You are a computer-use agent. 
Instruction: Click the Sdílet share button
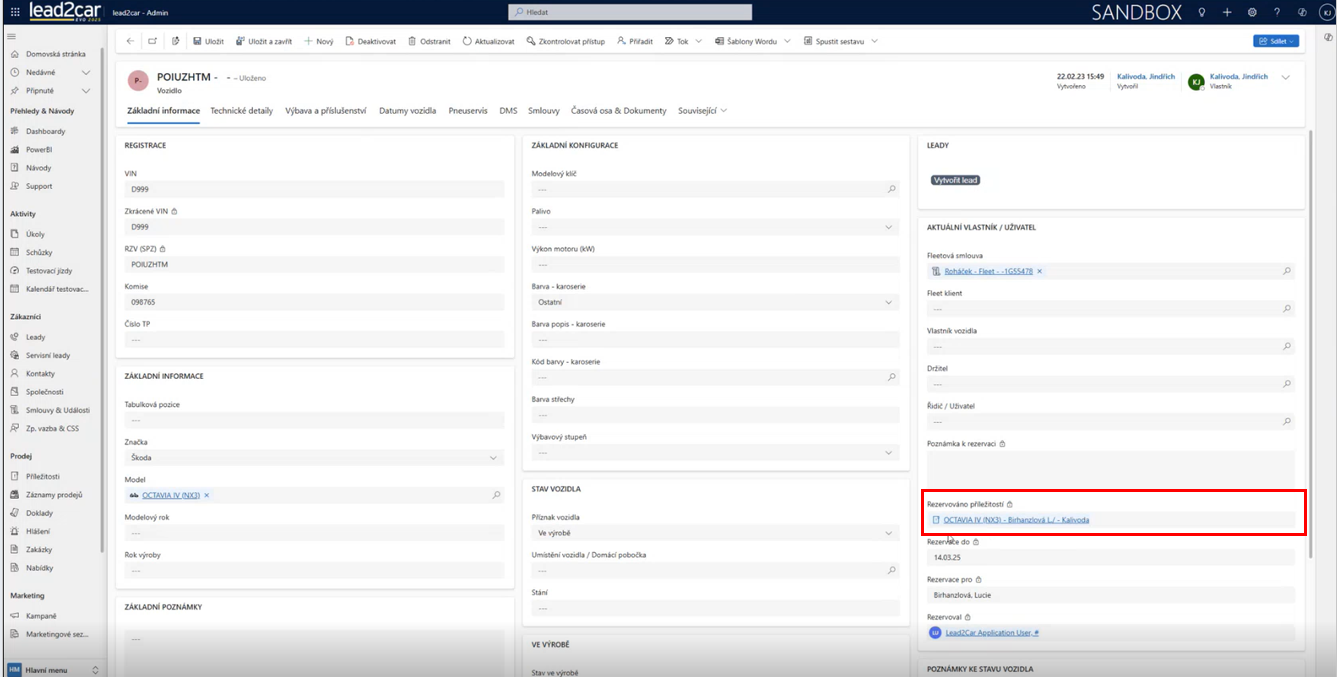click(x=1275, y=41)
